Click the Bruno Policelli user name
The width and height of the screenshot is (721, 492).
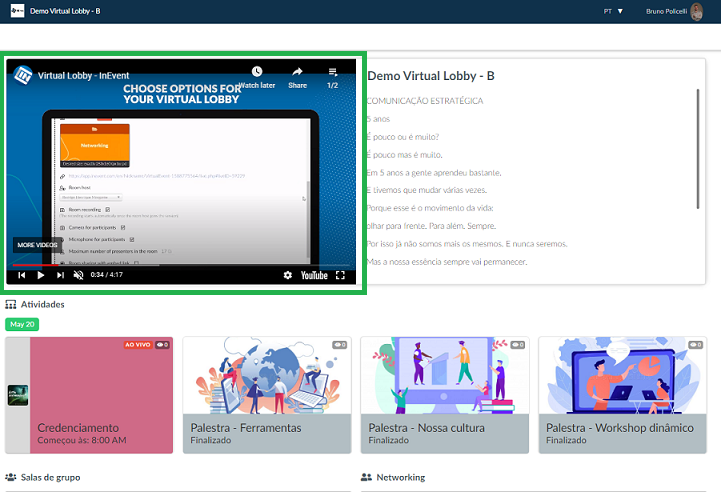click(666, 11)
